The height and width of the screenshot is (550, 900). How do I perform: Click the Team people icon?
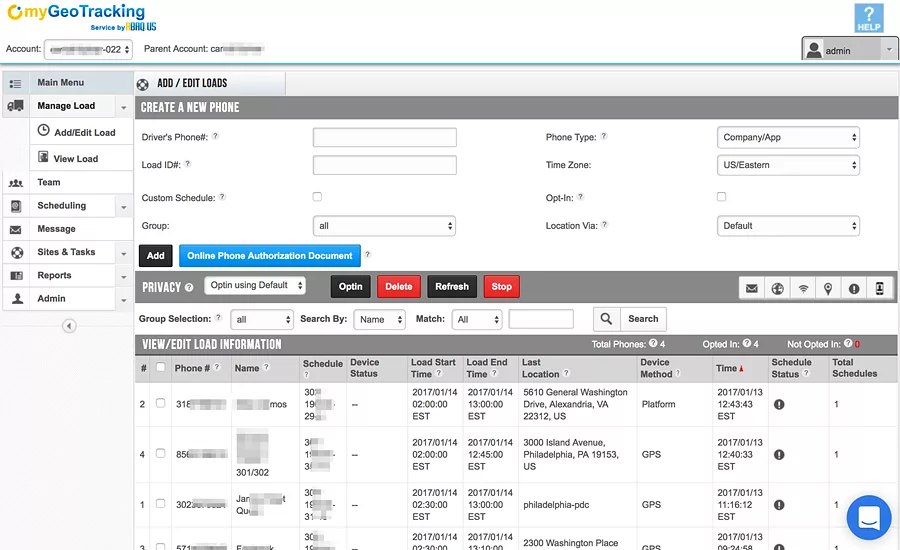click(16, 183)
